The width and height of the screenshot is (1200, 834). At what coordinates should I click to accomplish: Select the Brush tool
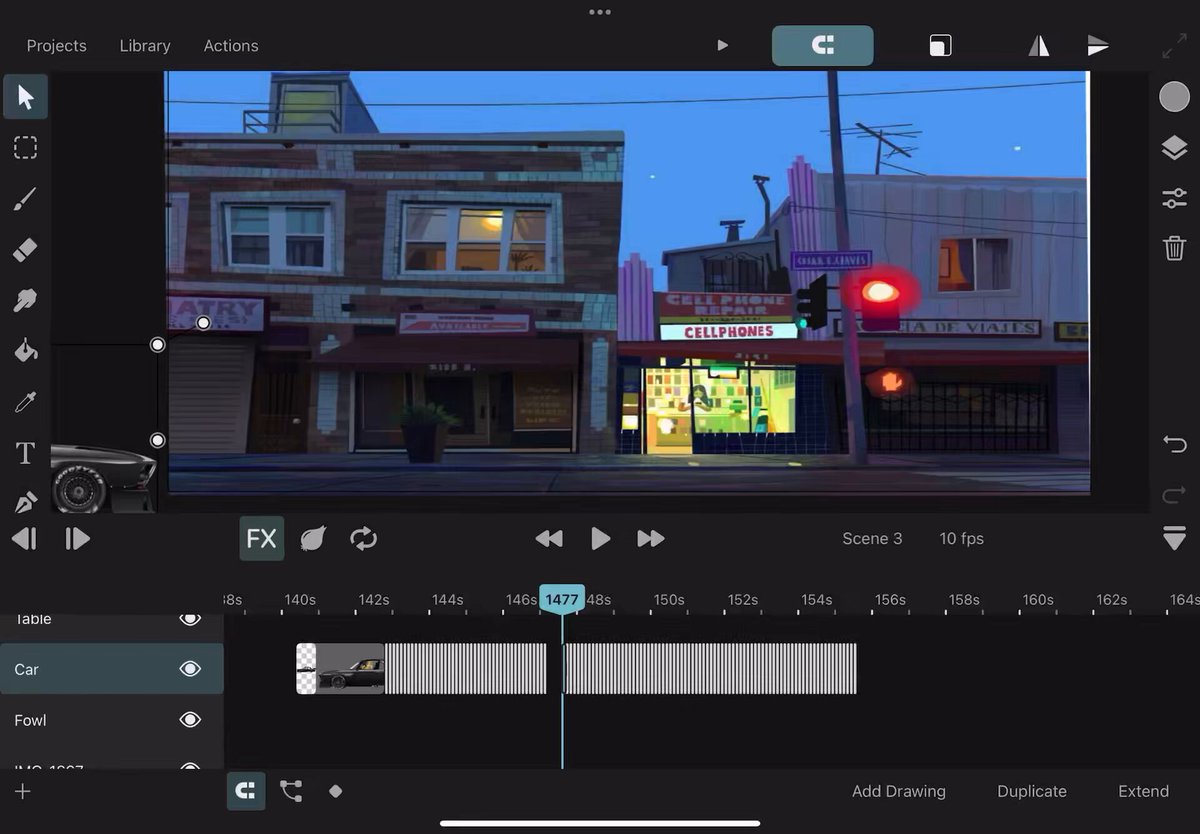pos(25,199)
